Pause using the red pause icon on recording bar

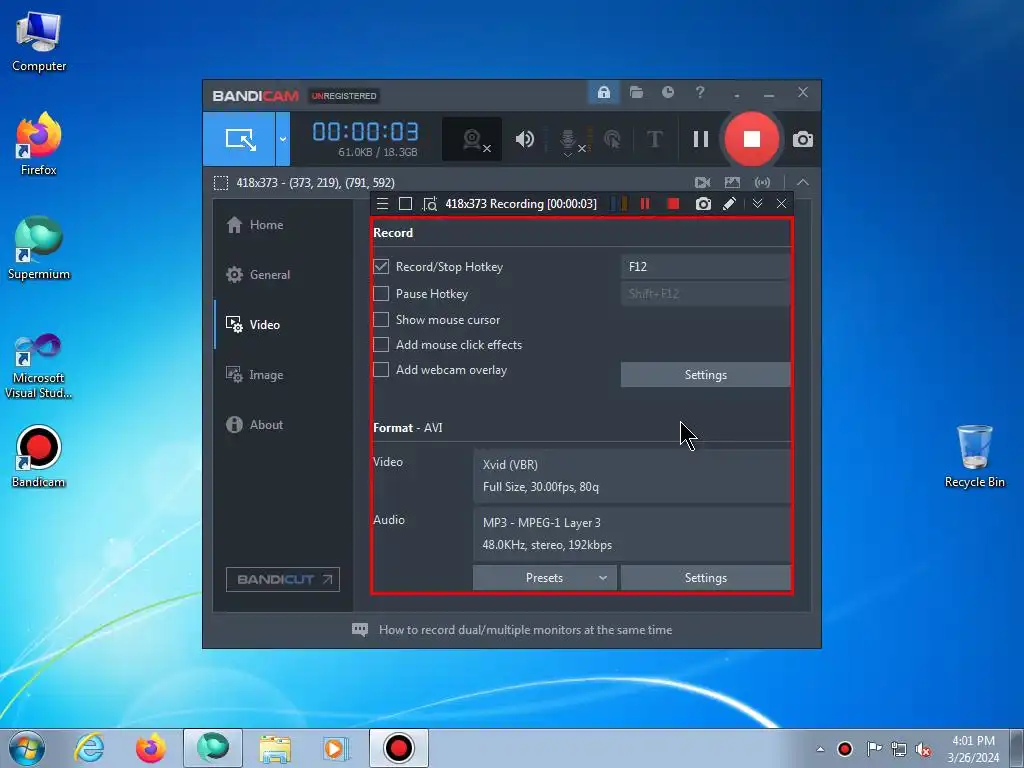645,204
